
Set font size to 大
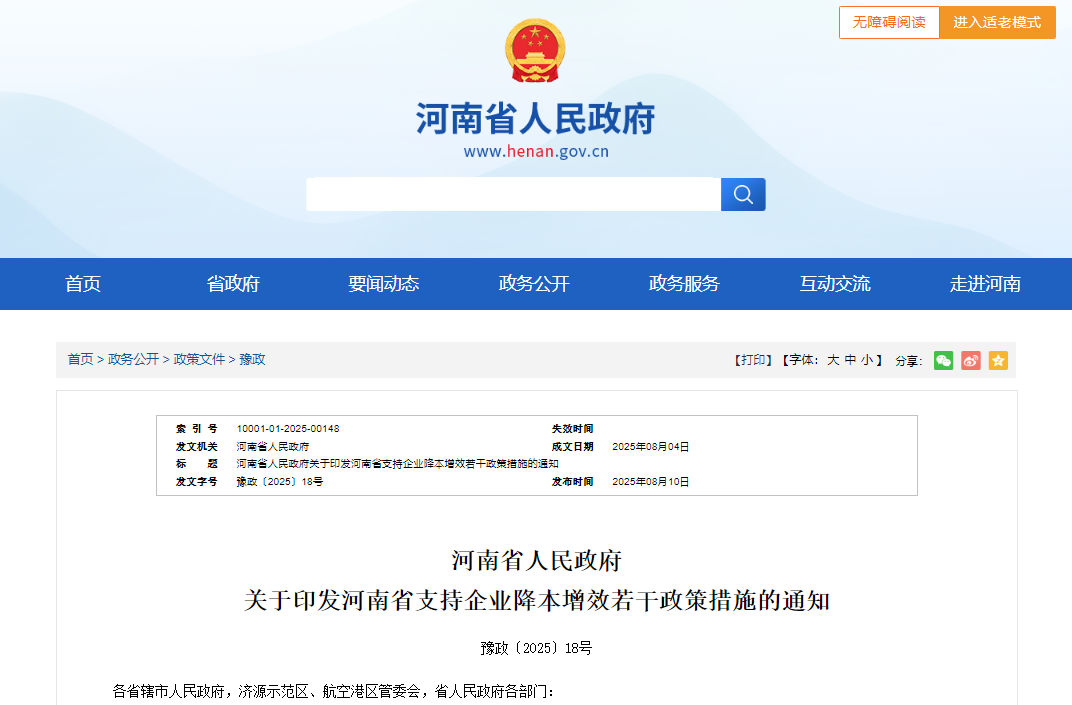832,360
